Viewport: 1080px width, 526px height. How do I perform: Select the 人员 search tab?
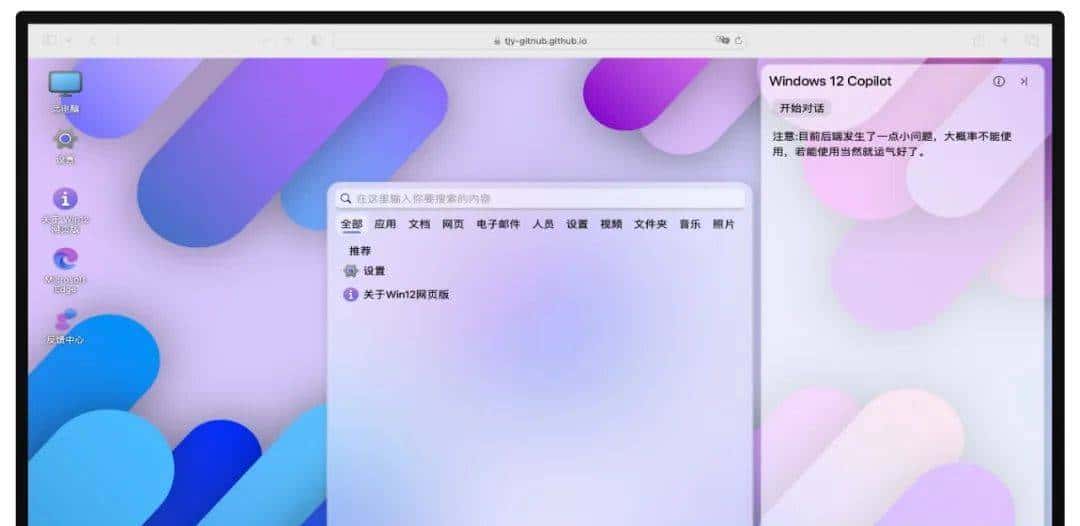(x=543, y=224)
